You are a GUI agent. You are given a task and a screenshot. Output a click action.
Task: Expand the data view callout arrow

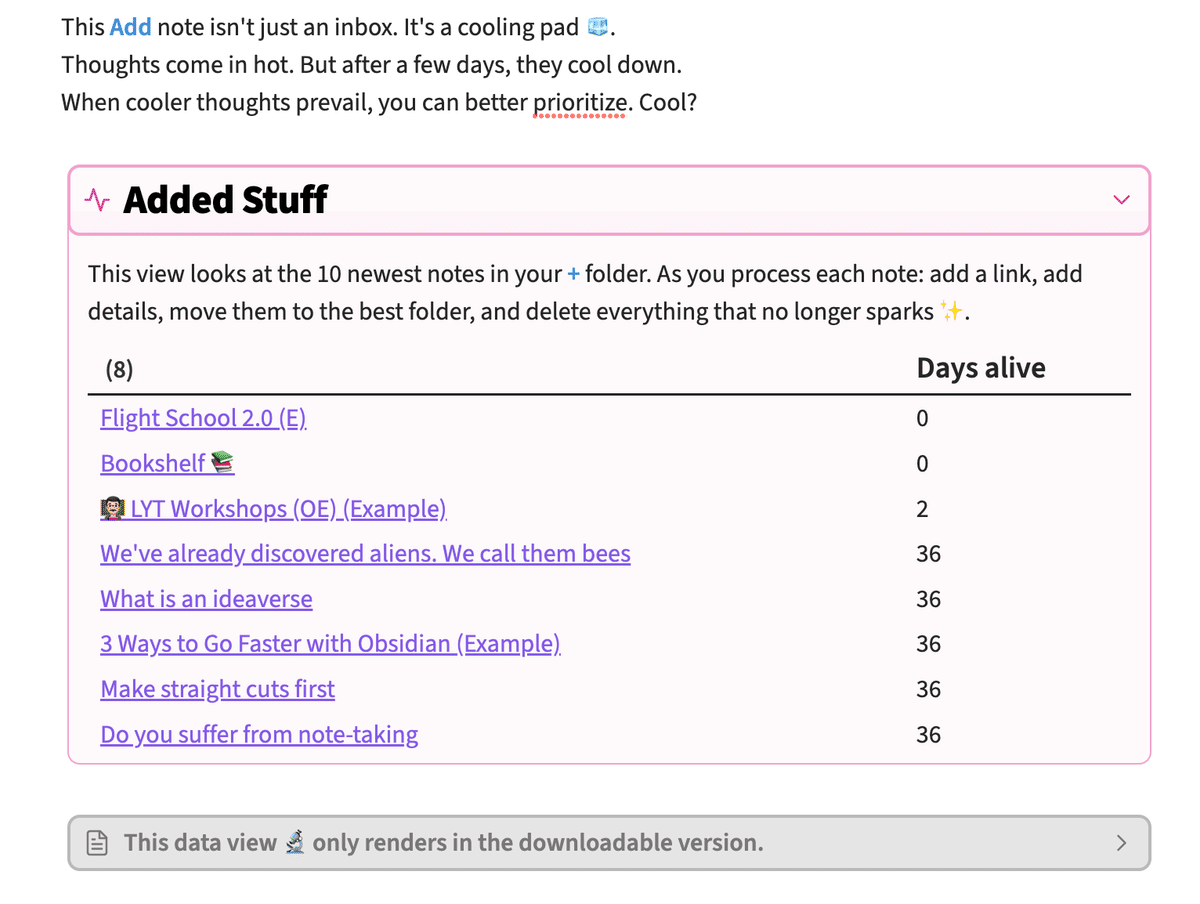[x=1121, y=843]
